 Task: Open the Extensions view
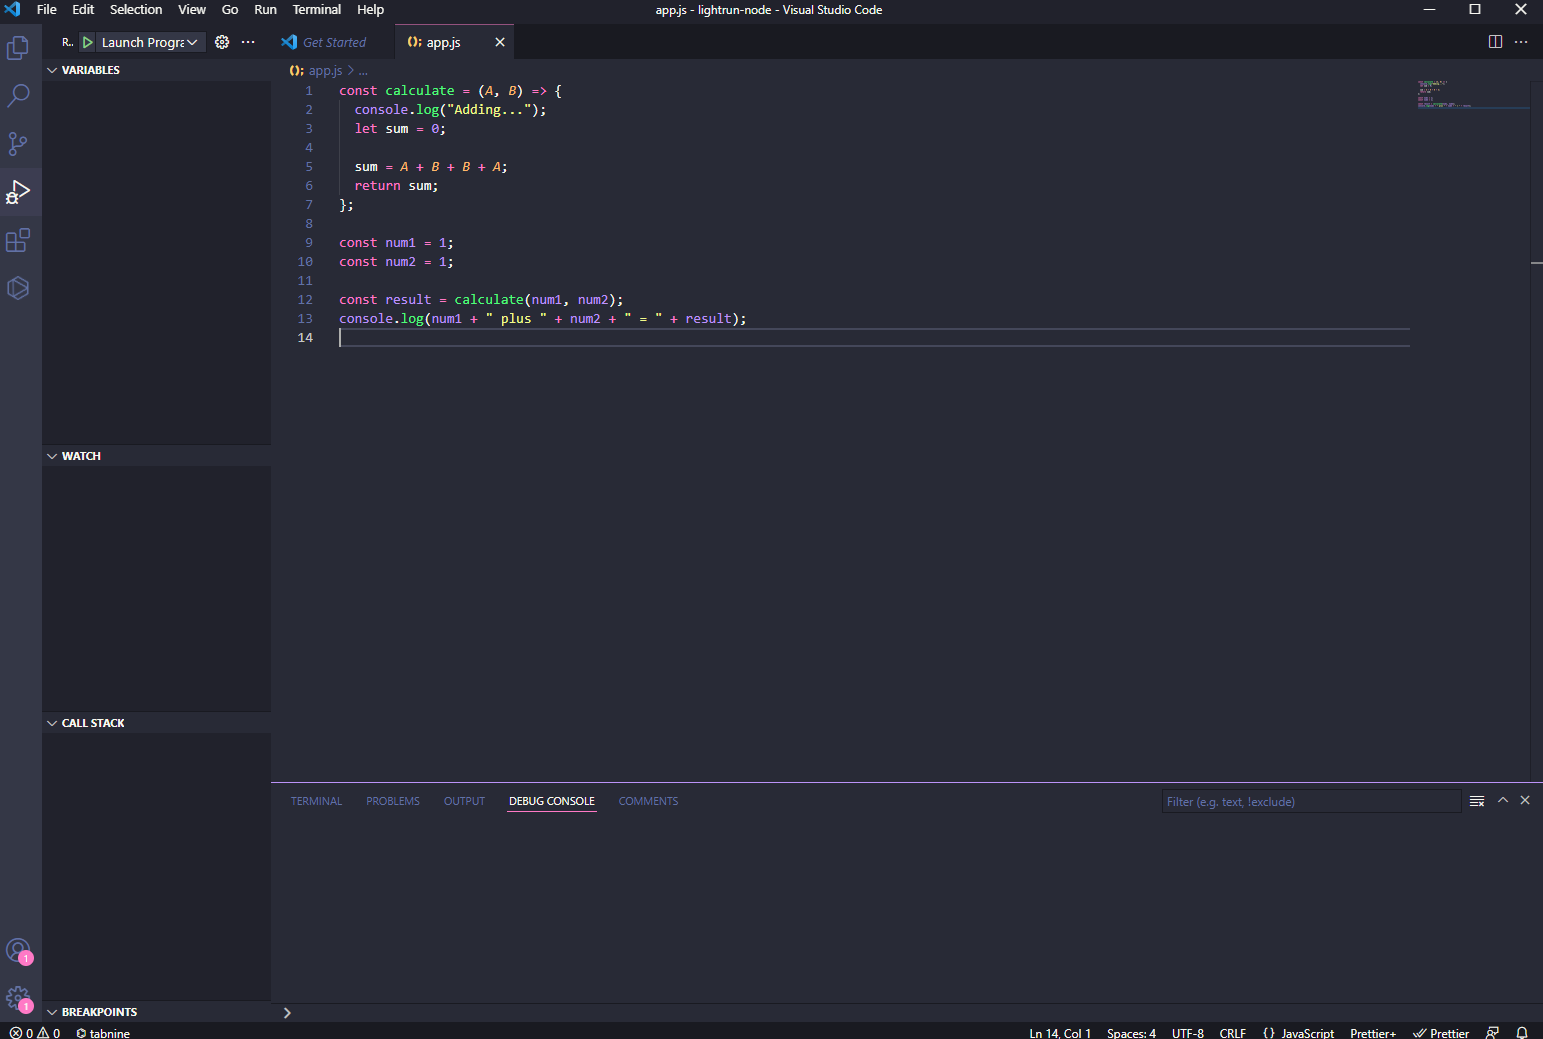tap(19, 240)
